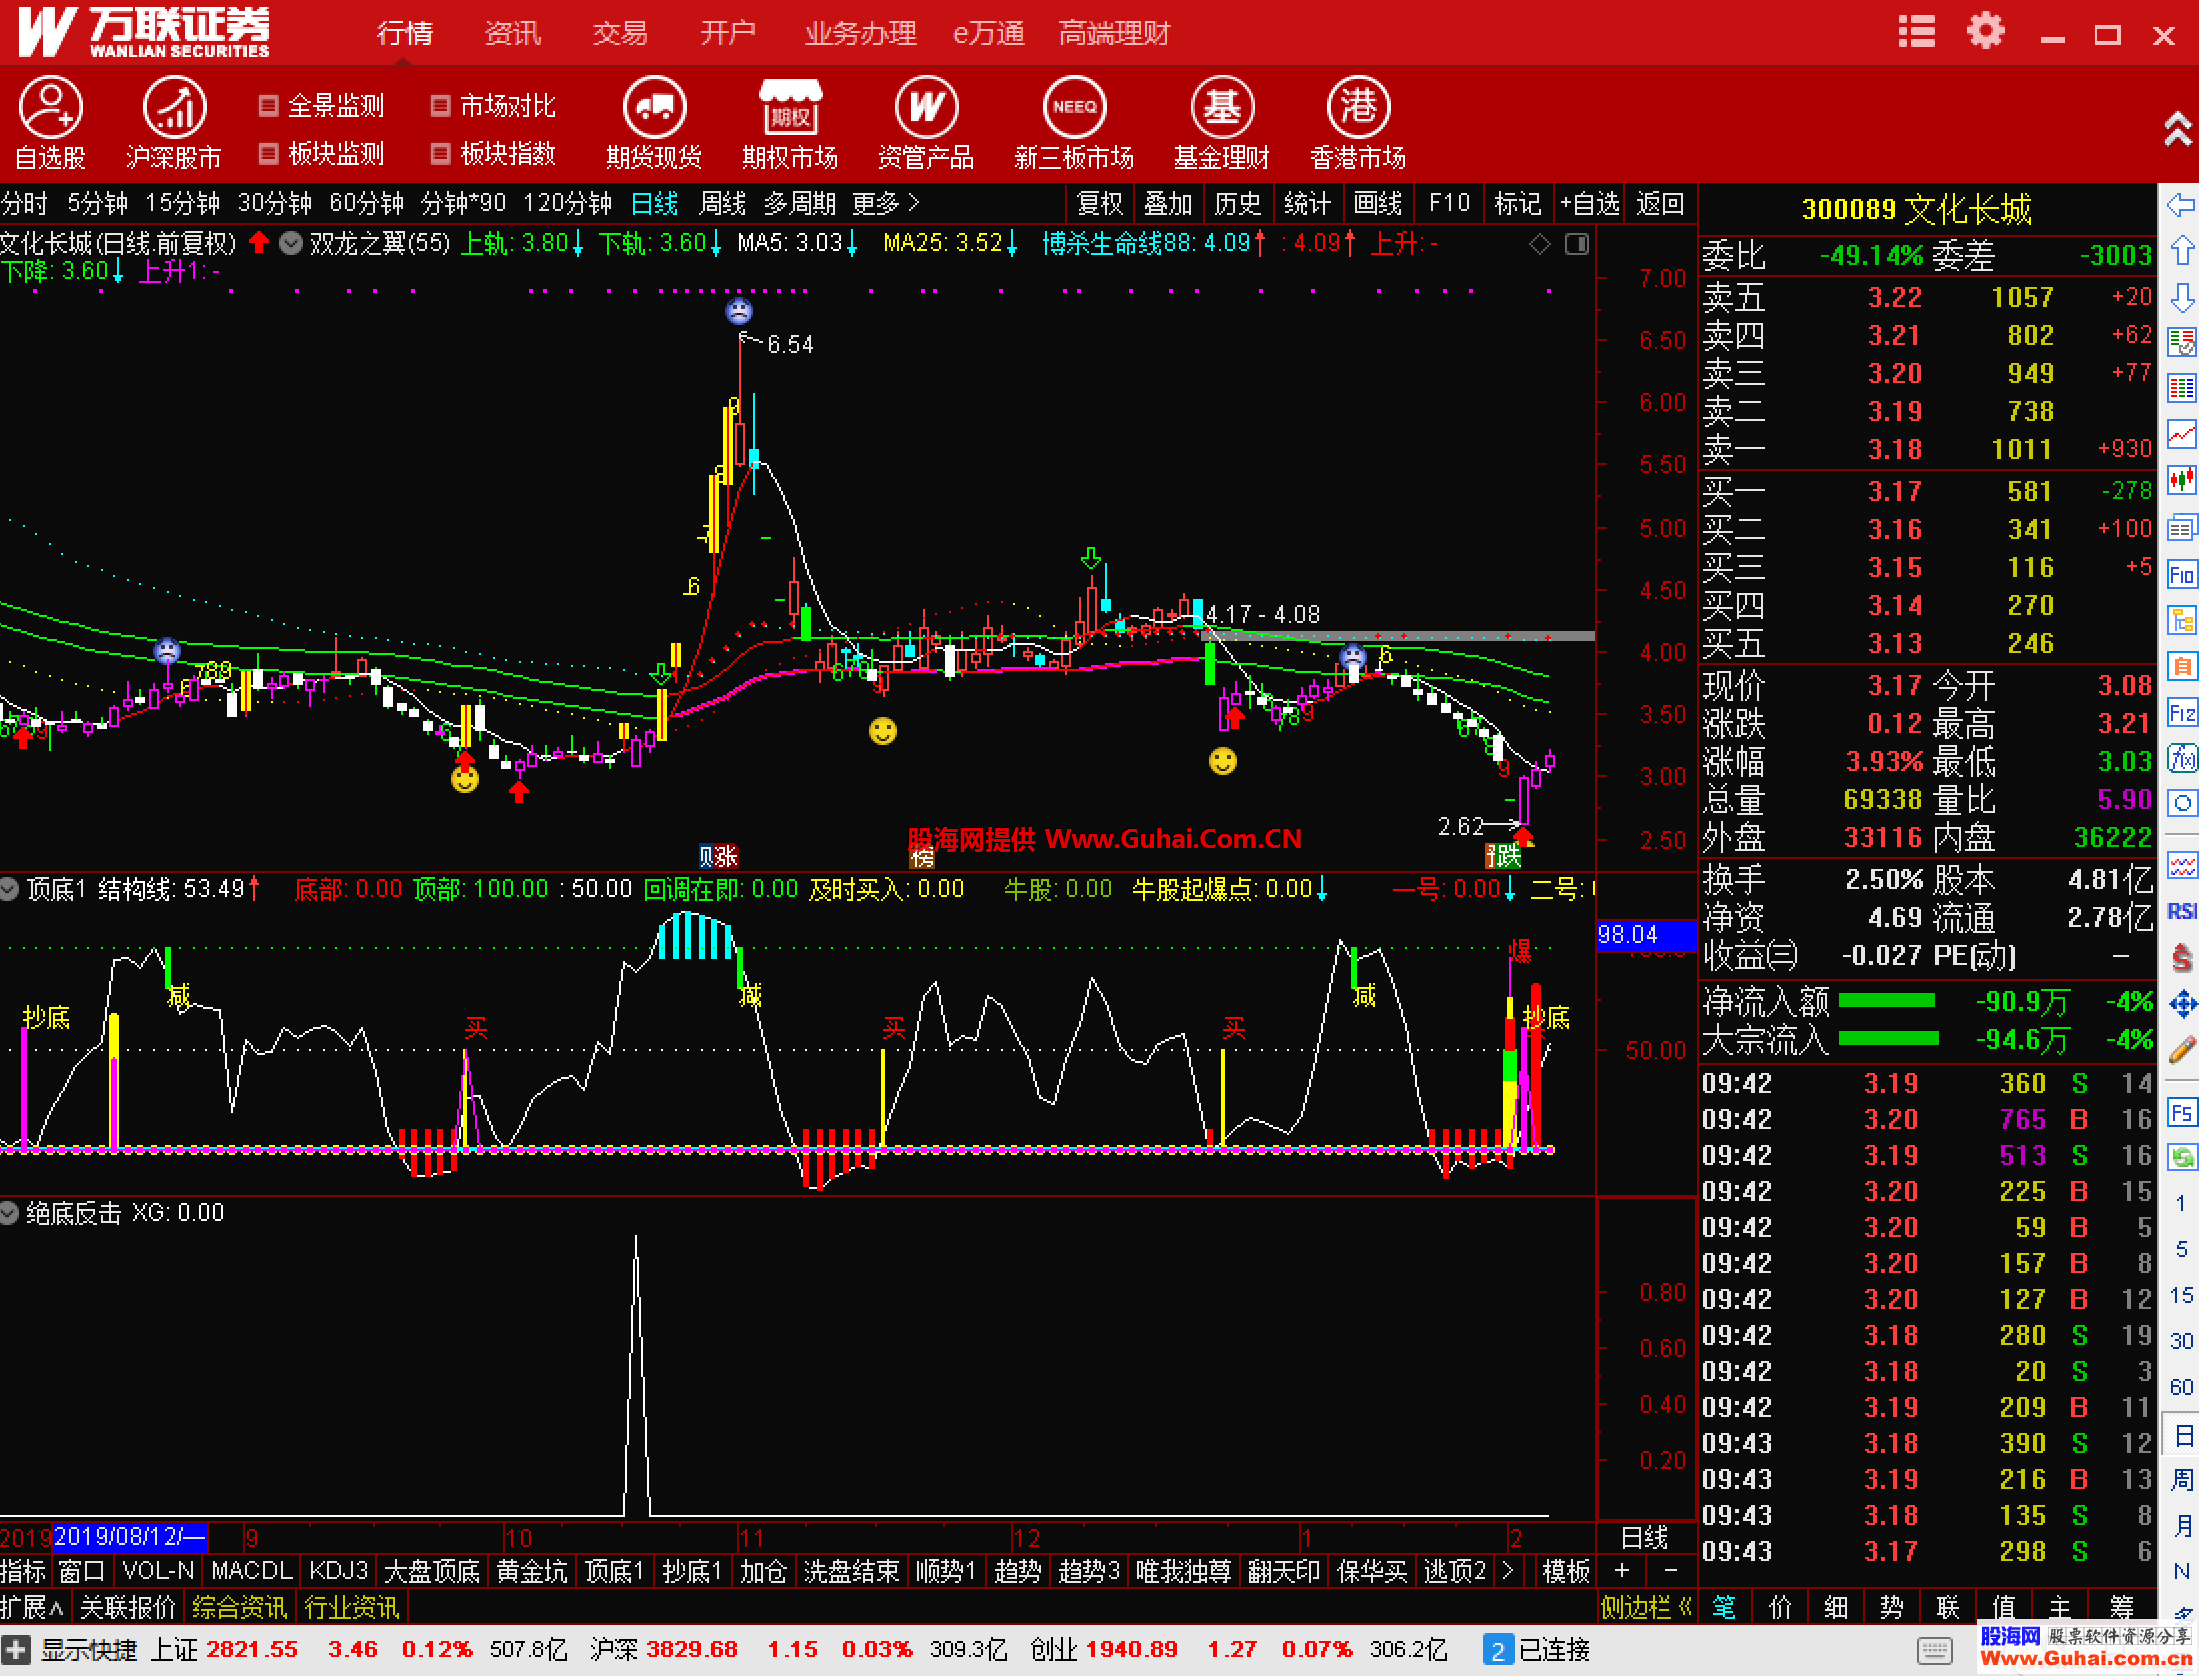Click the F10 company info sidebar icon
Viewport: 2199px width, 1676px height.
point(2181,574)
